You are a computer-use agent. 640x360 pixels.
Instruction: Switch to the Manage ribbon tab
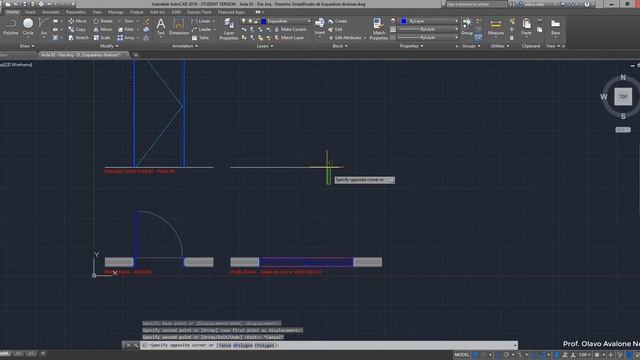[116, 12]
